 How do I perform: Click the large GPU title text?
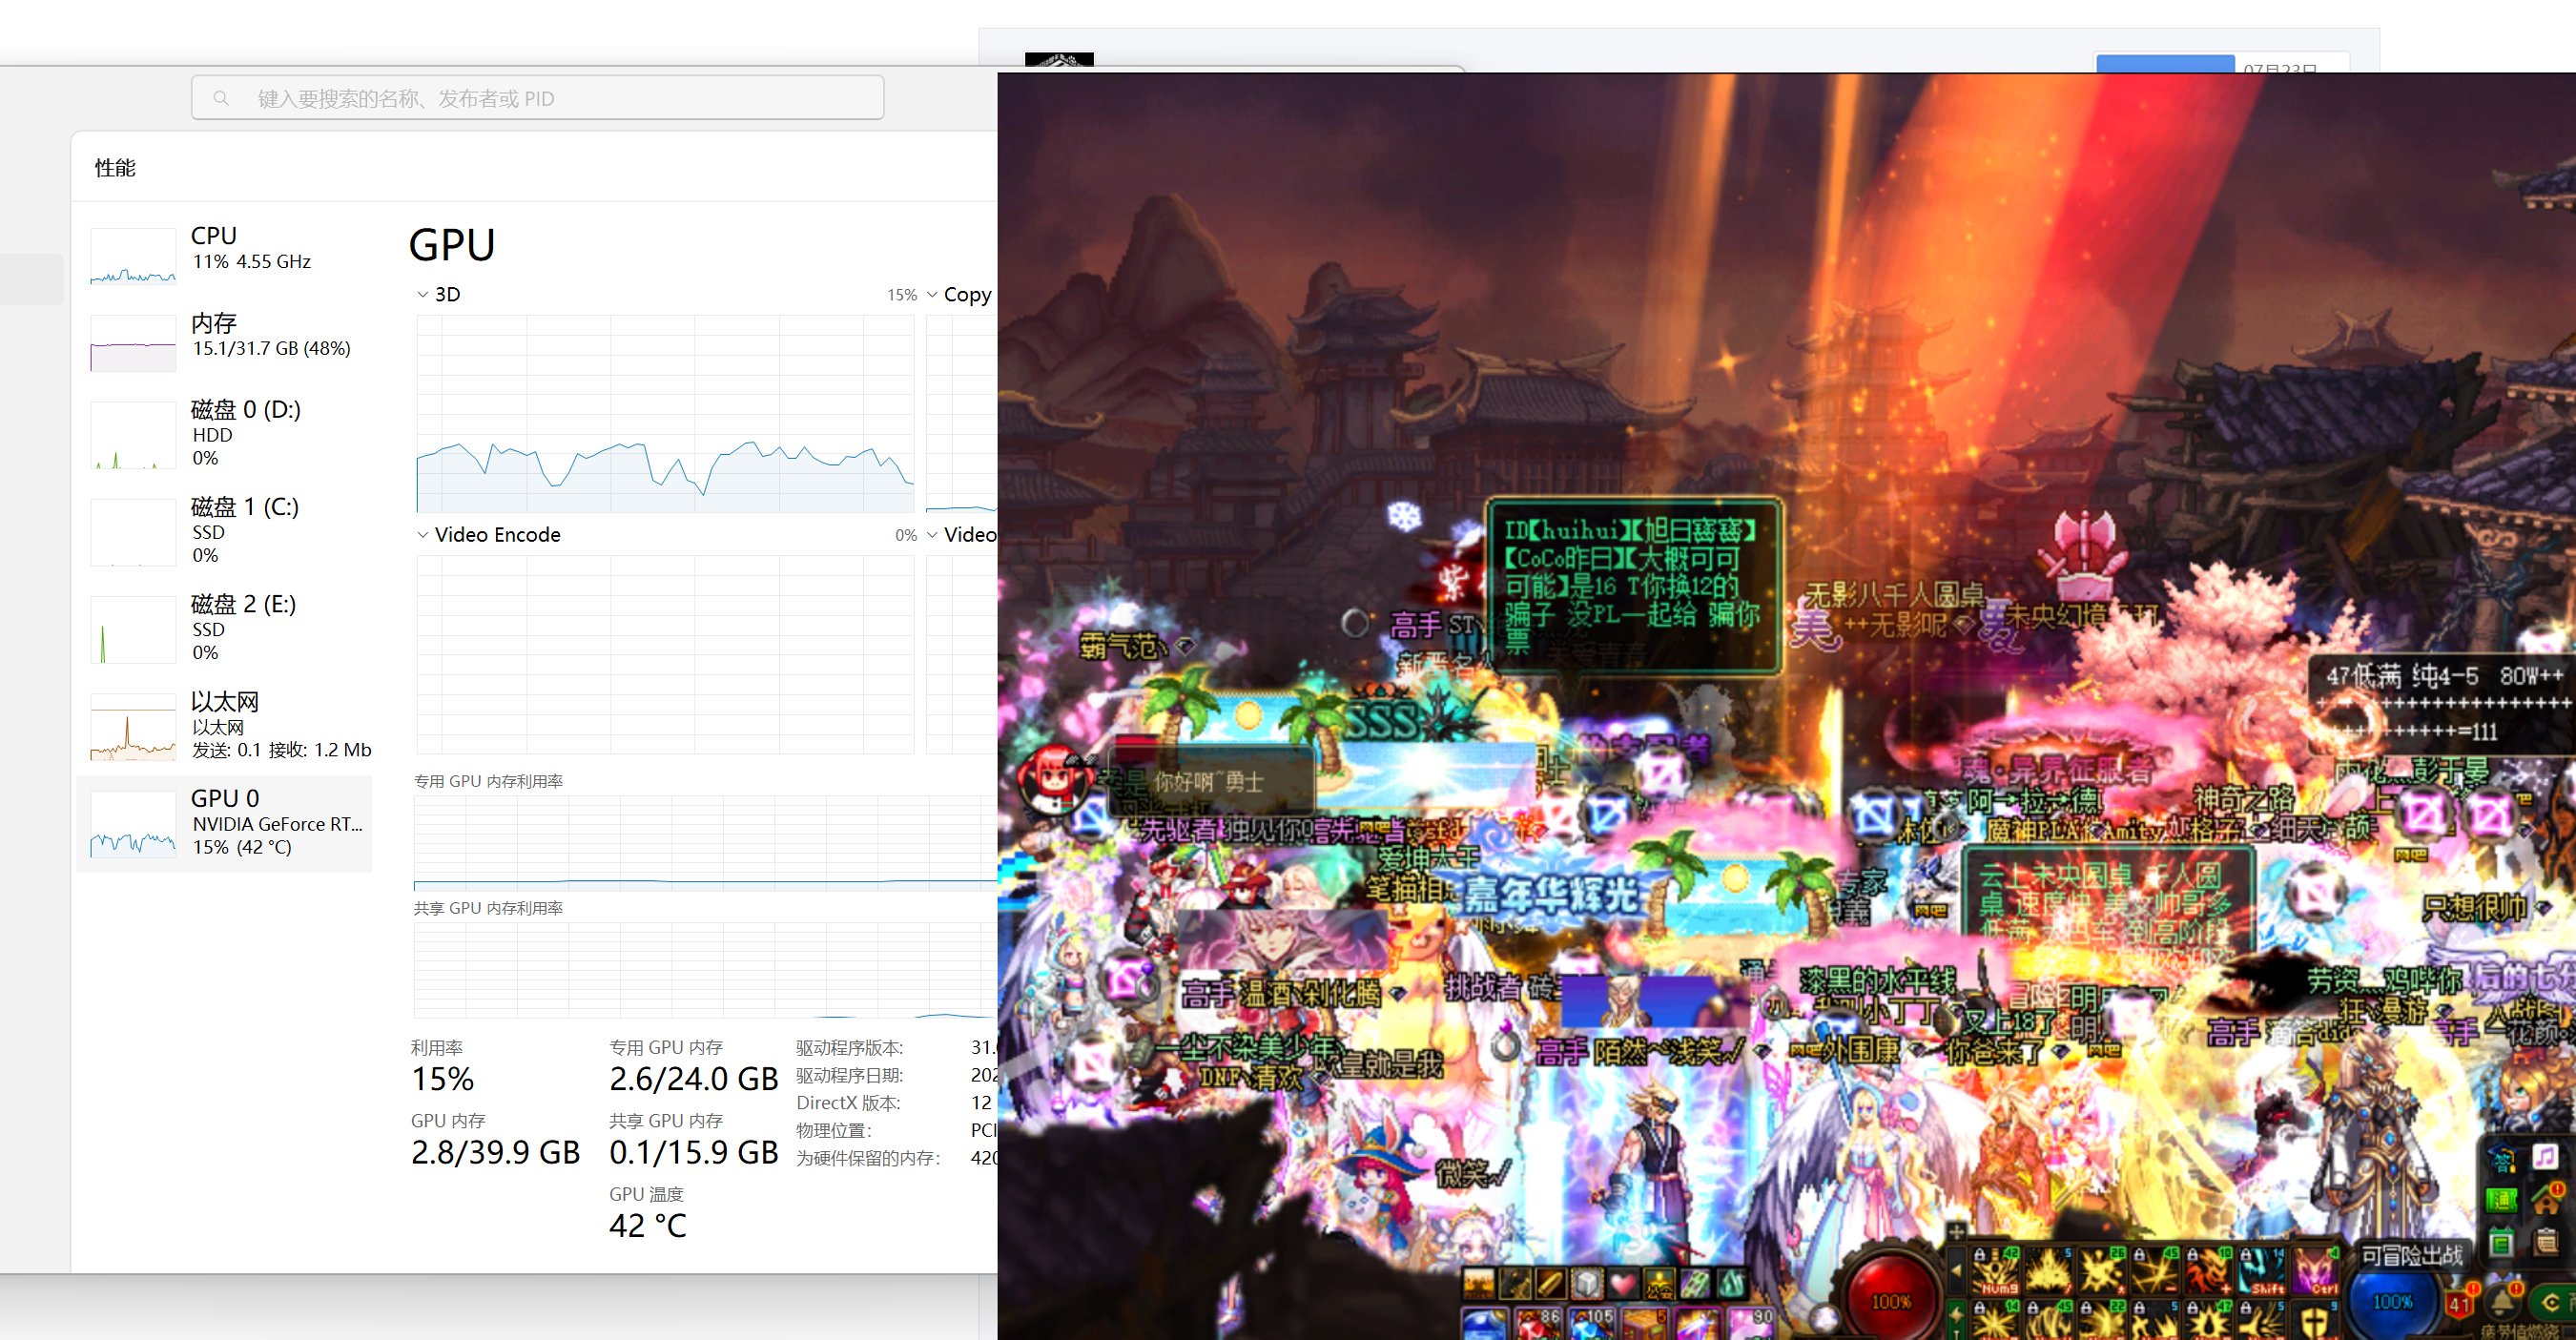pos(452,245)
